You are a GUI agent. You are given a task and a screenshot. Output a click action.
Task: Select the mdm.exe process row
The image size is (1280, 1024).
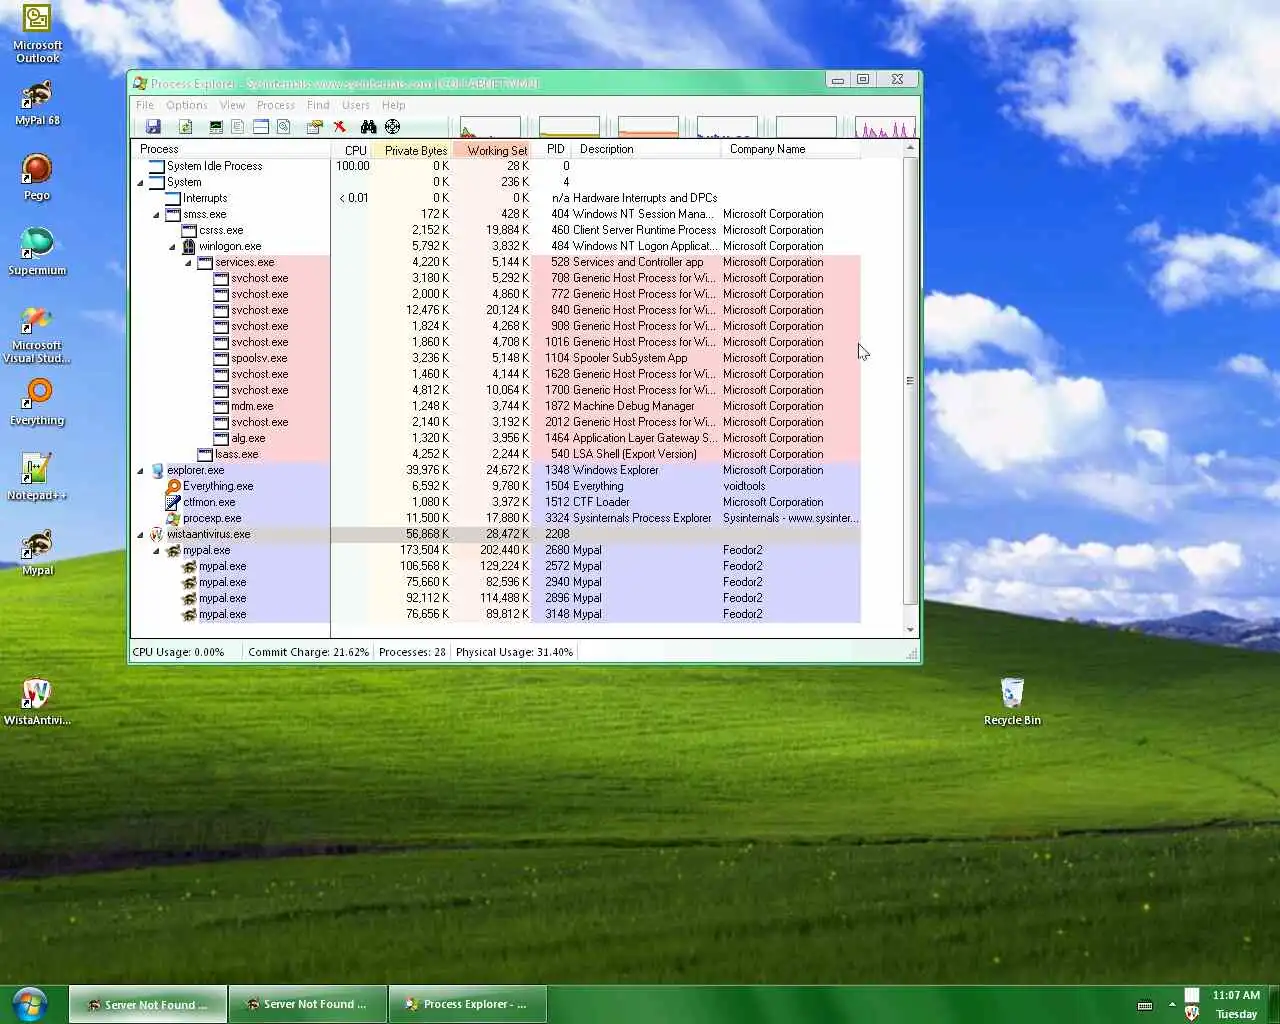tap(496, 406)
